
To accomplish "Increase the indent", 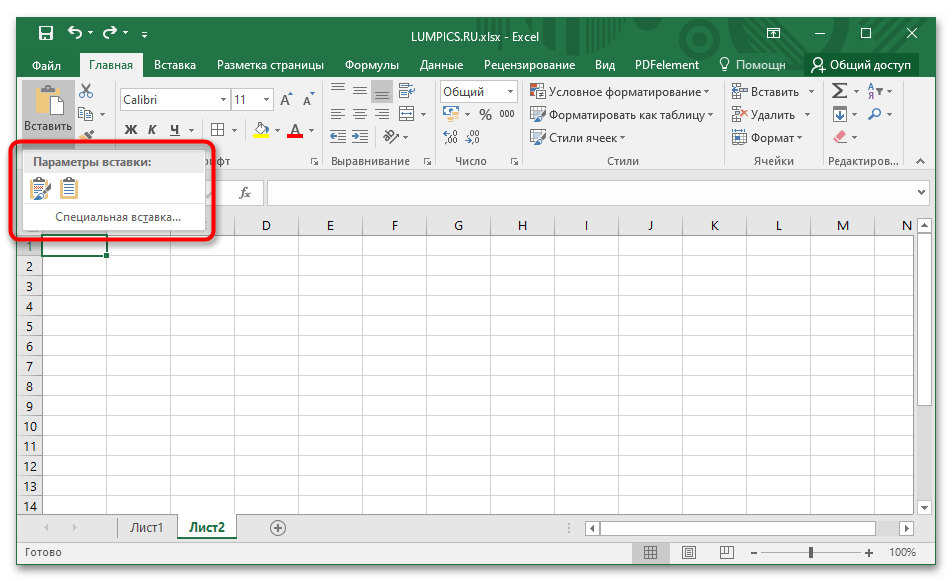I will point(360,137).
